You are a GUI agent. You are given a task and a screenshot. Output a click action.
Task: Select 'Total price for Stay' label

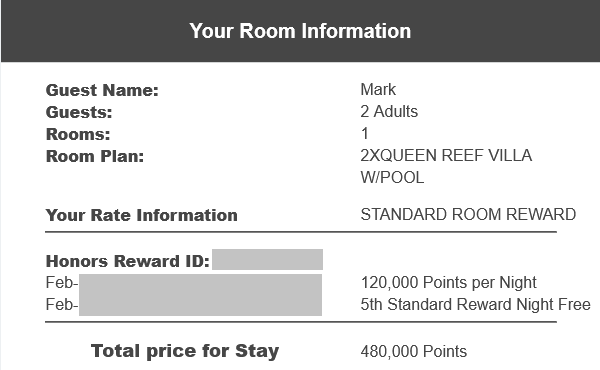(x=185, y=351)
